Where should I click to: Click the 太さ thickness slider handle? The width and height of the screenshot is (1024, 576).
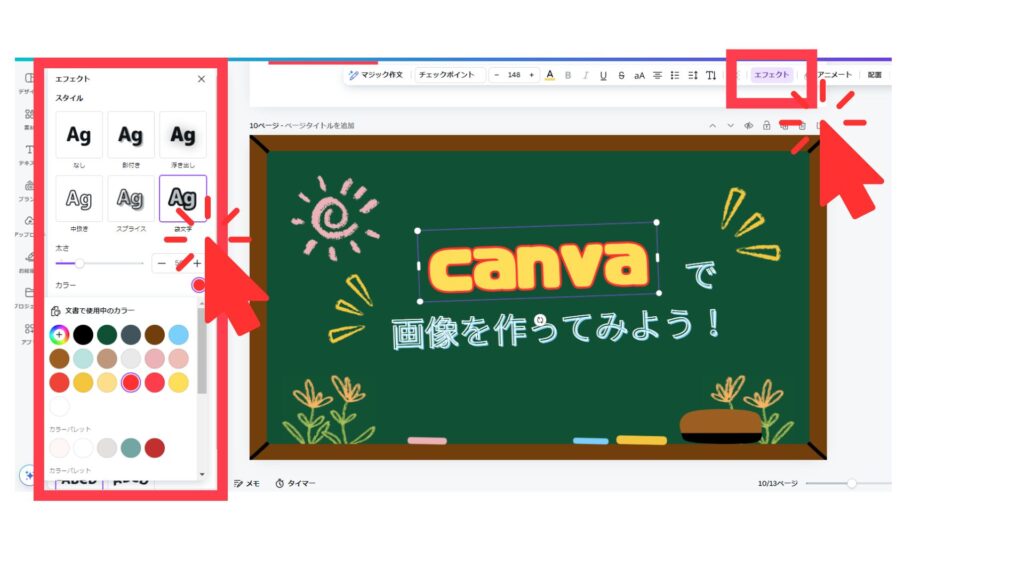click(x=79, y=263)
